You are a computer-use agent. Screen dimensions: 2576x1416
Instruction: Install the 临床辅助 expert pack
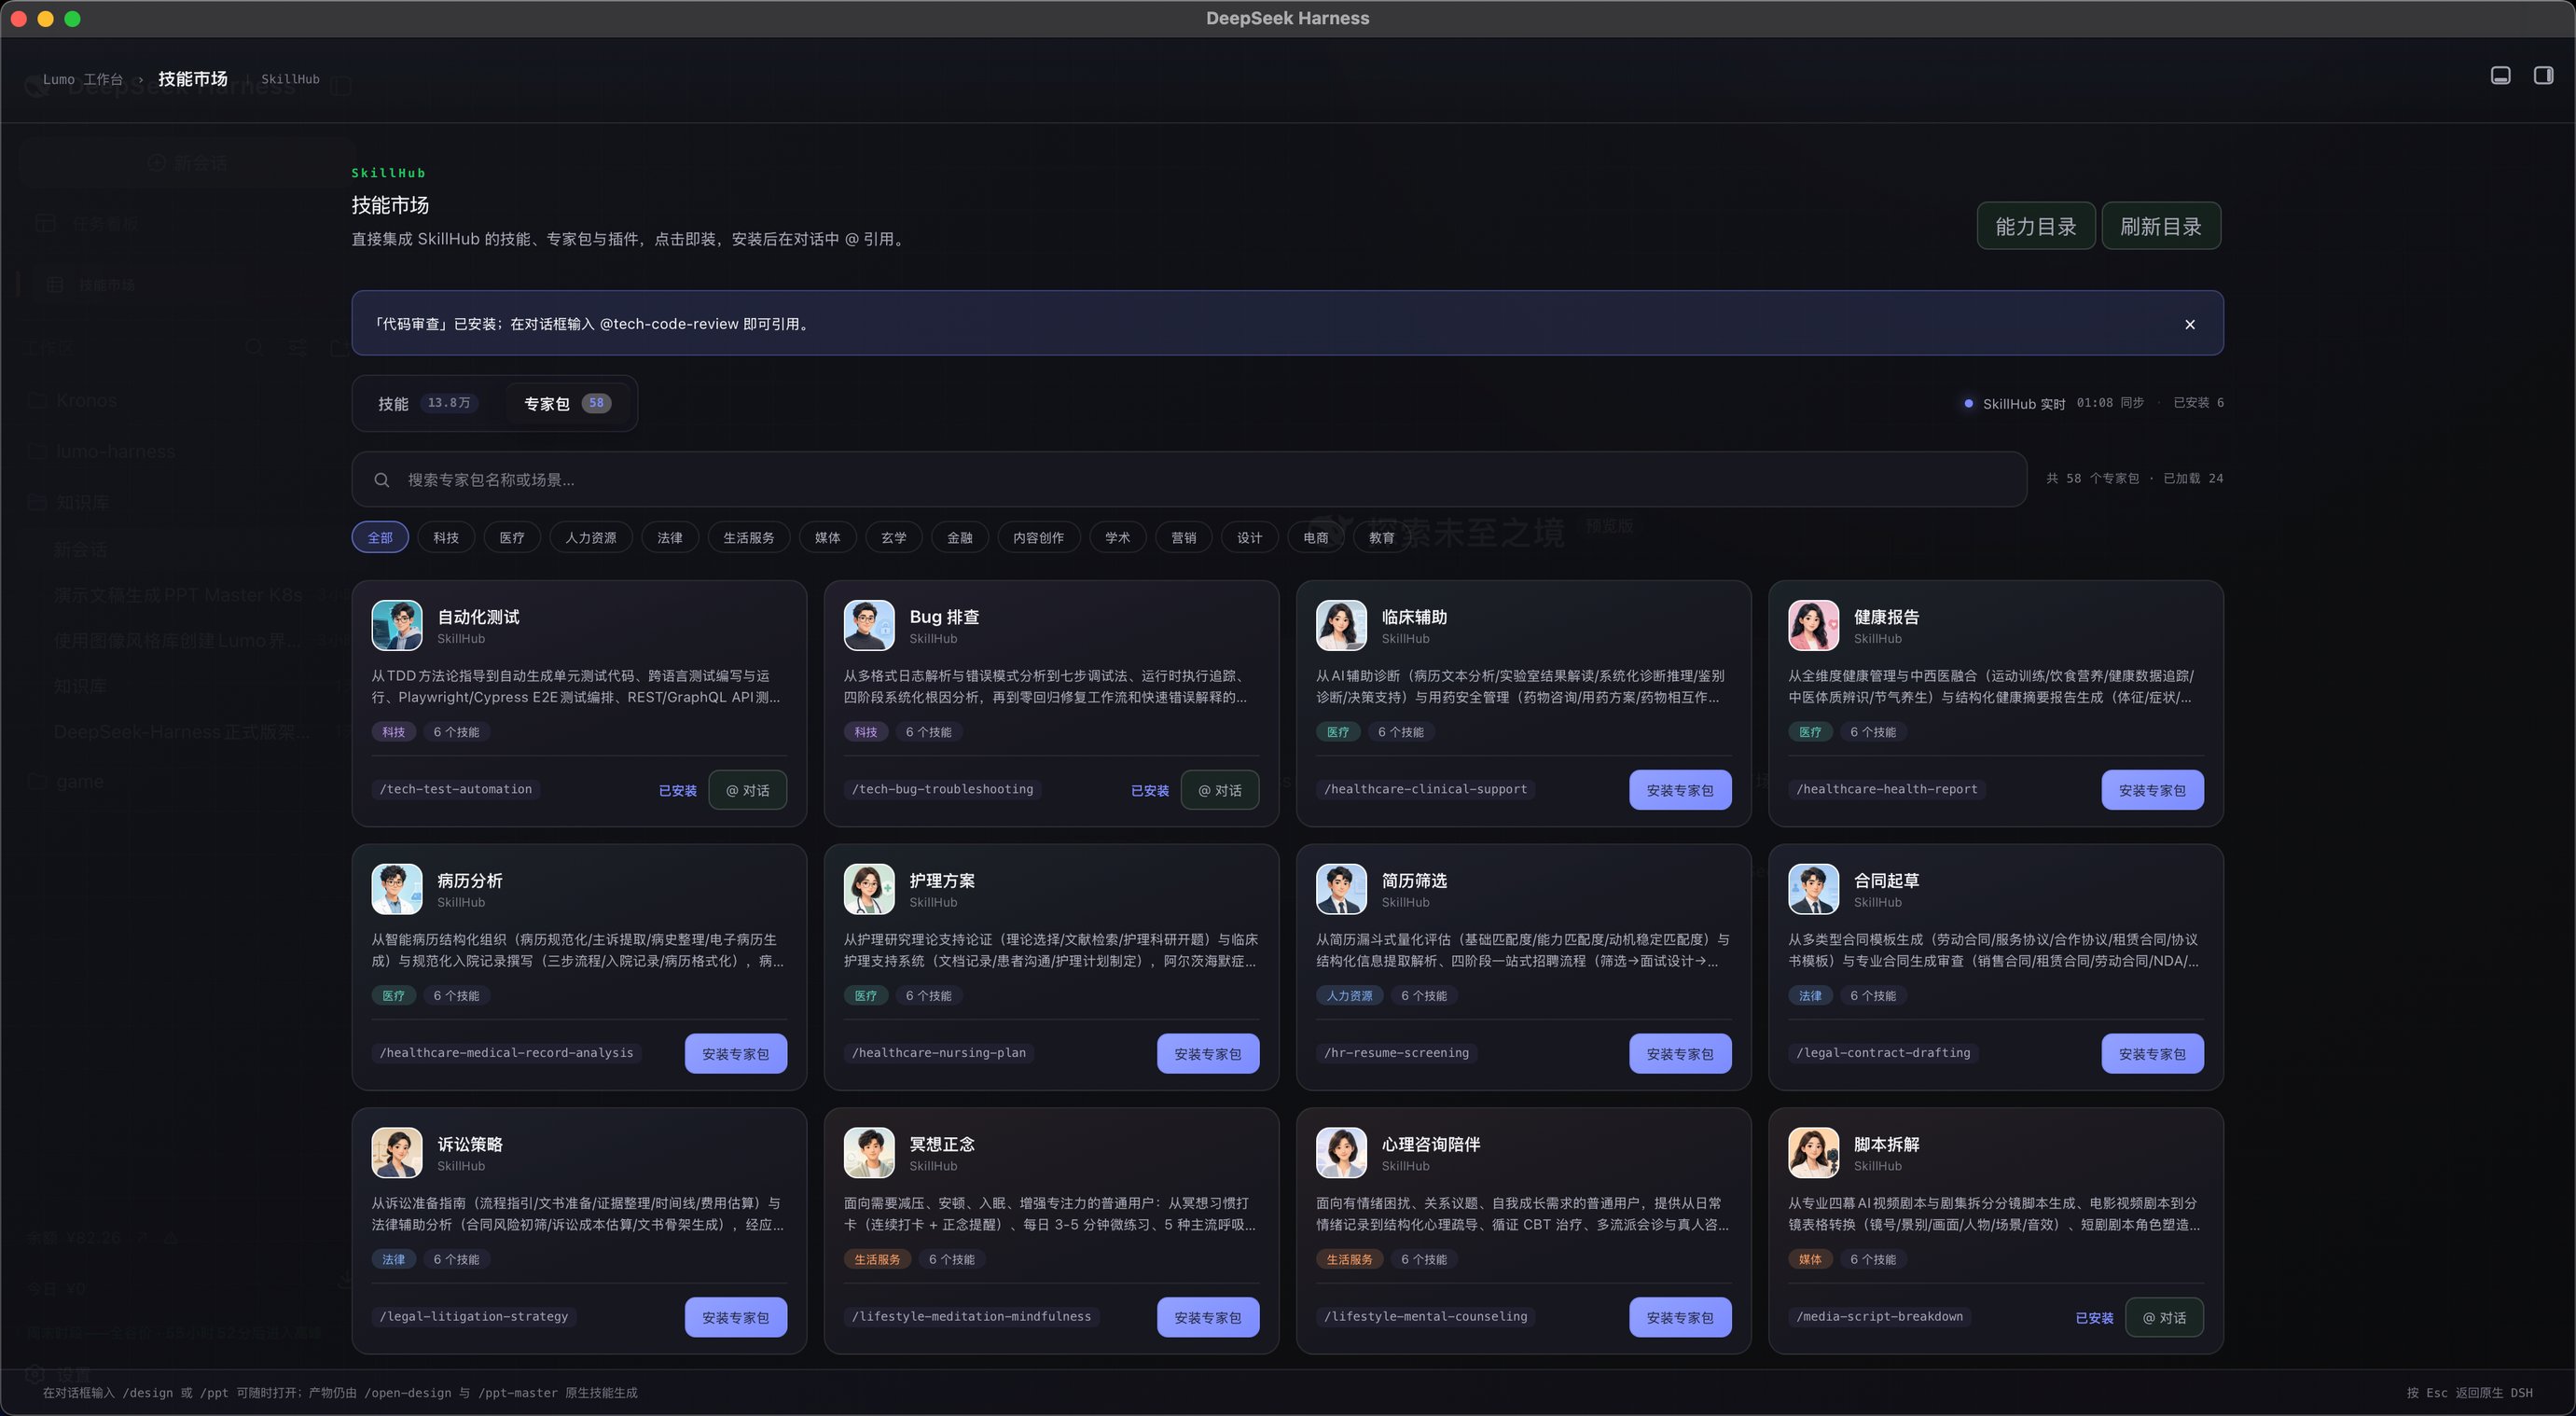point(1680,790)
